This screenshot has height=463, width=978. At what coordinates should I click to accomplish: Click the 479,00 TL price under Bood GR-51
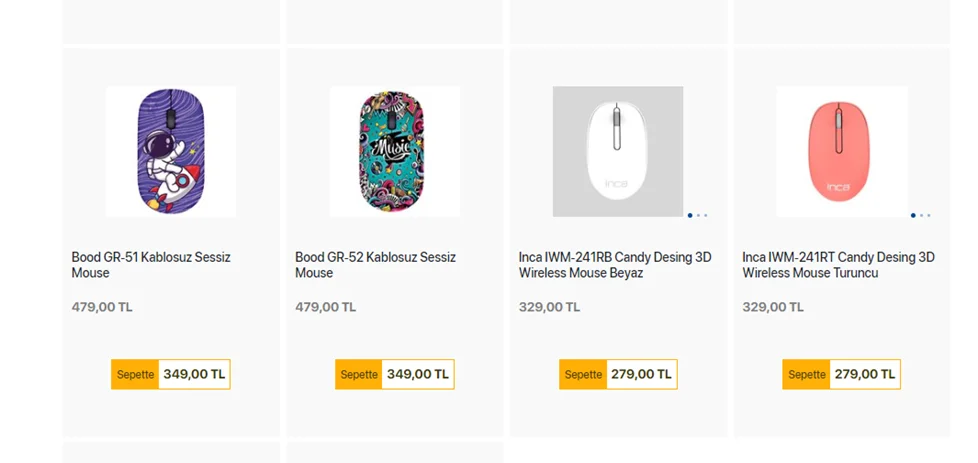click(102, 308)
